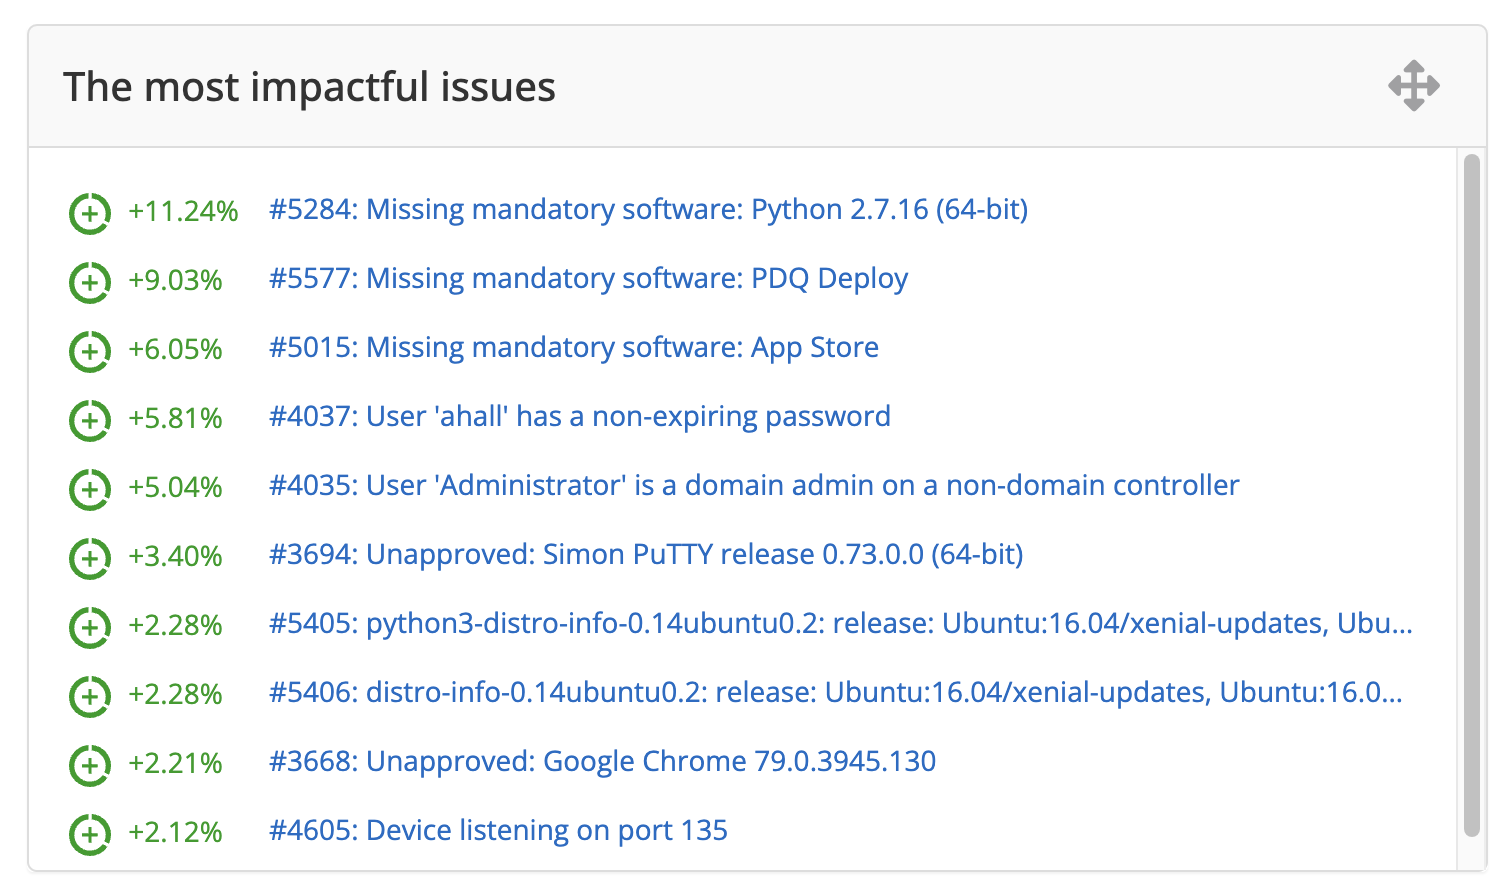Click the issues list vertical scrollbar
The width and height of the screenshot is (1504, 884).
point(1470,495)
